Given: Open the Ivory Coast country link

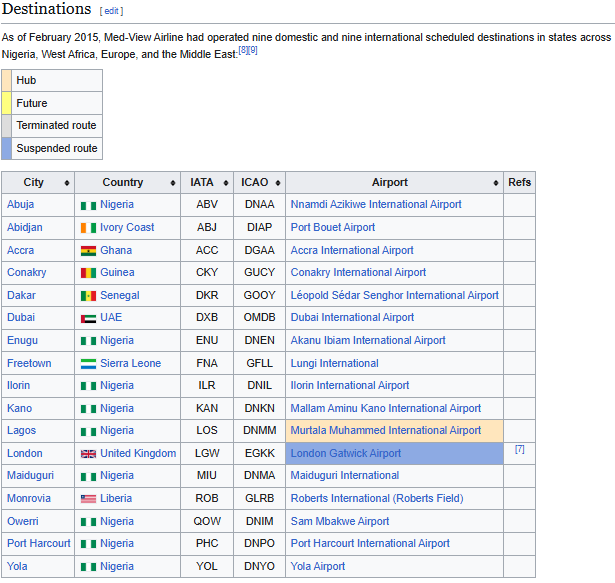Looking at the screenshot, I should coord(127,227).
